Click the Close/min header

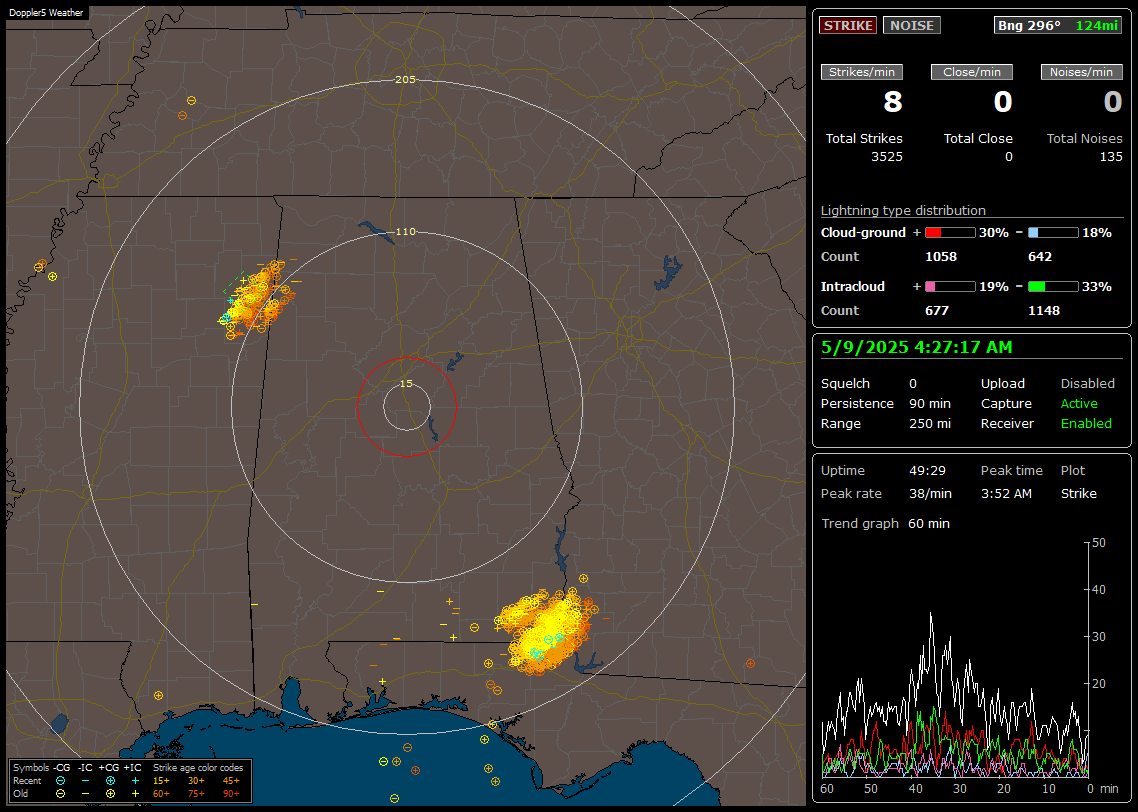(x=972, y=72)
